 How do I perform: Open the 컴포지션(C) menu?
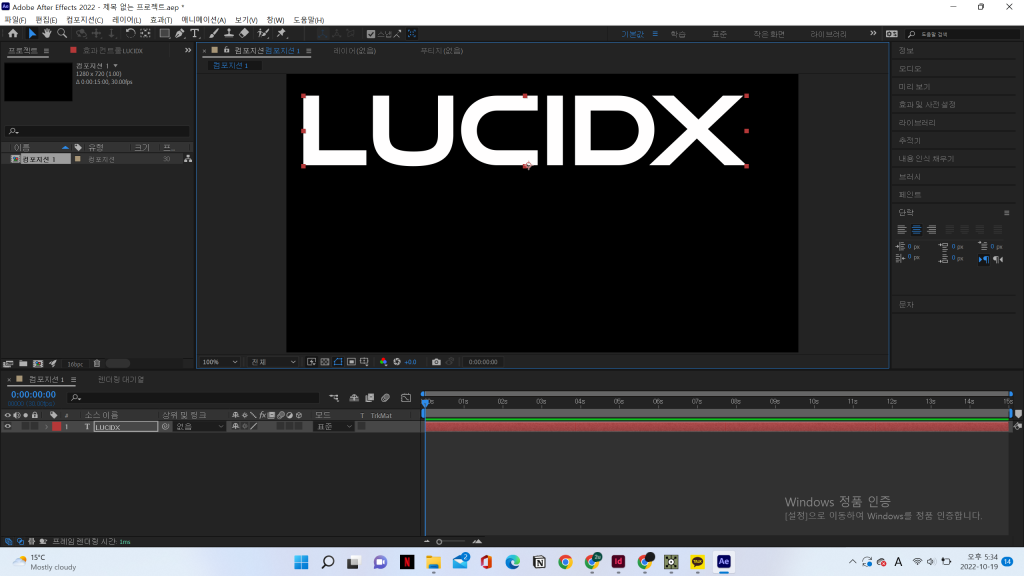(x=84, y=20)
